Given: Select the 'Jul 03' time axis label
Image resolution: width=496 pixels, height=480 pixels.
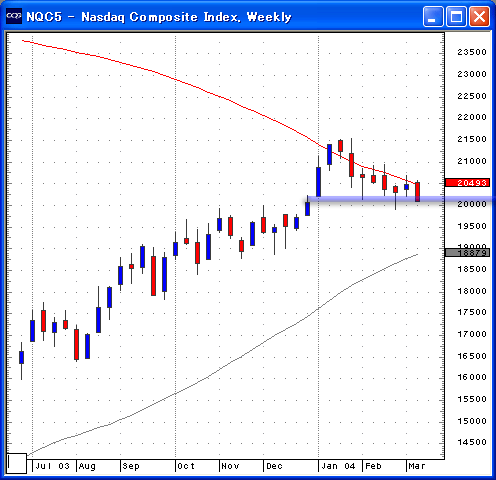Looking at the screenshot, I should [52, 466].
